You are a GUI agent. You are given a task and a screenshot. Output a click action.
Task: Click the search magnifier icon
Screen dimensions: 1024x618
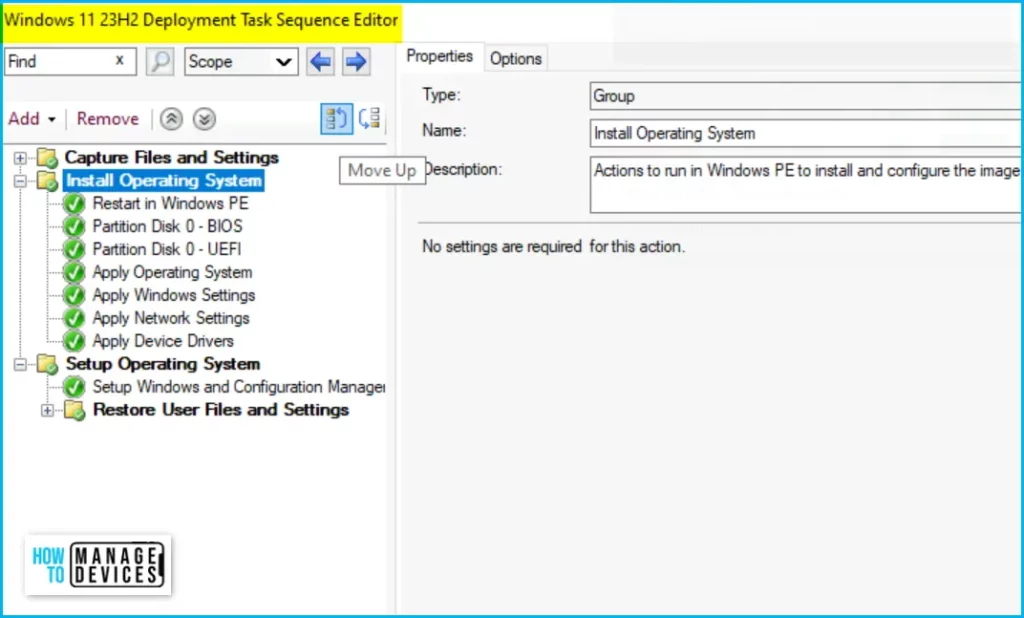(159, 62)
